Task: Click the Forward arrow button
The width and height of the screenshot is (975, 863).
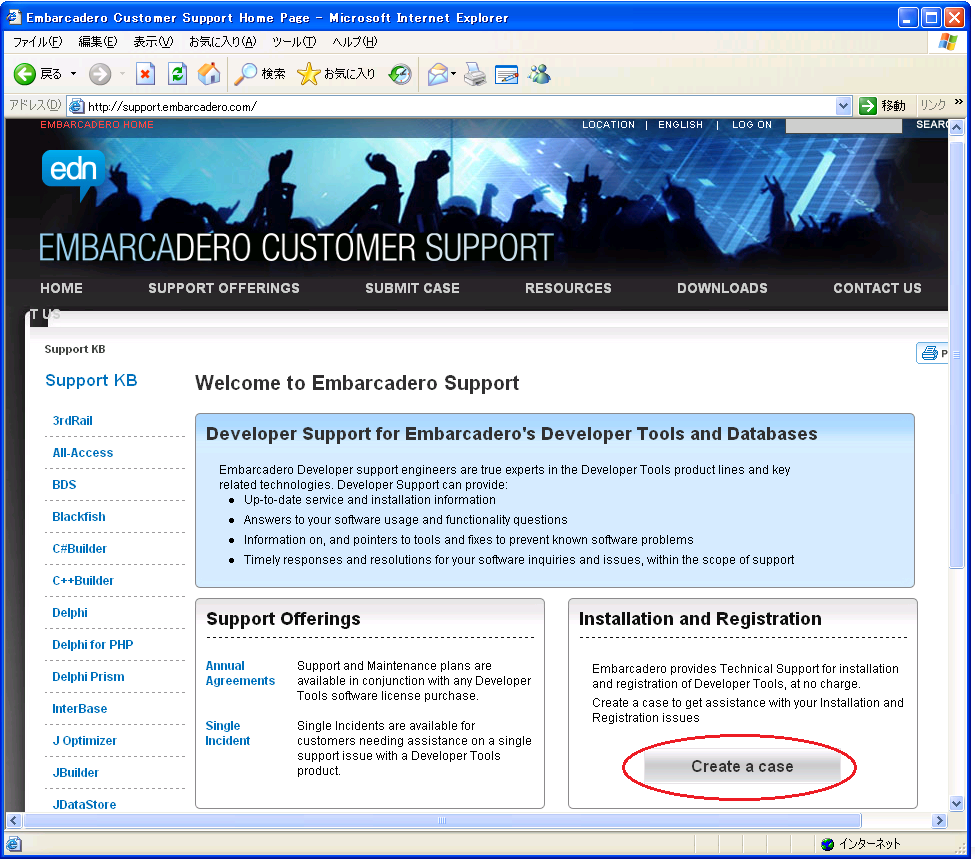Action: pyautogui.click(x=99, y=75)
